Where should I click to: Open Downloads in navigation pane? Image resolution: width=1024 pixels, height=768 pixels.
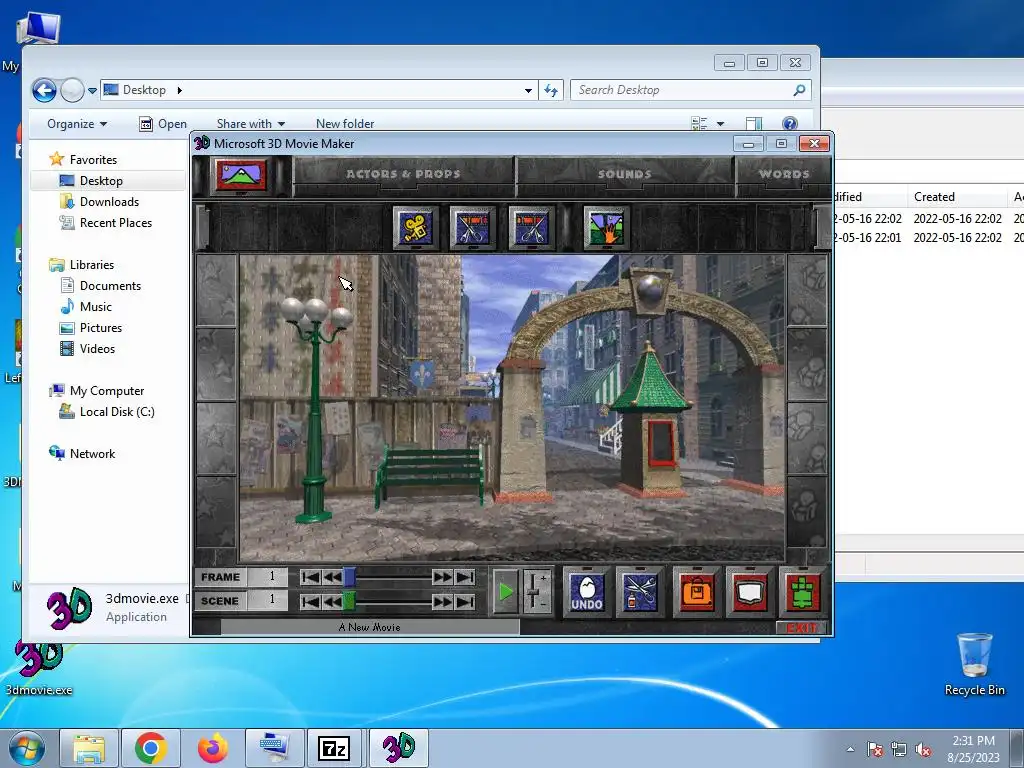(x=109, y=202)
